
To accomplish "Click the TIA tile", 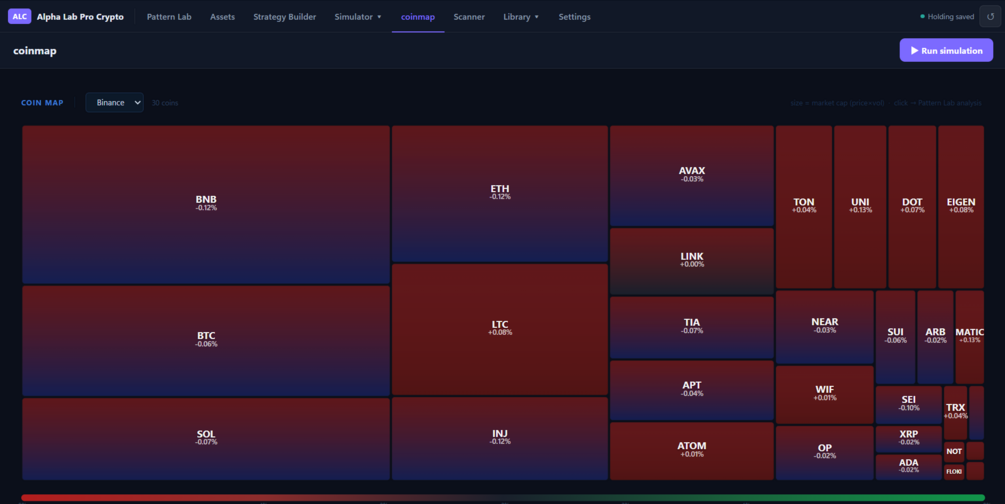I will point(692,327).
